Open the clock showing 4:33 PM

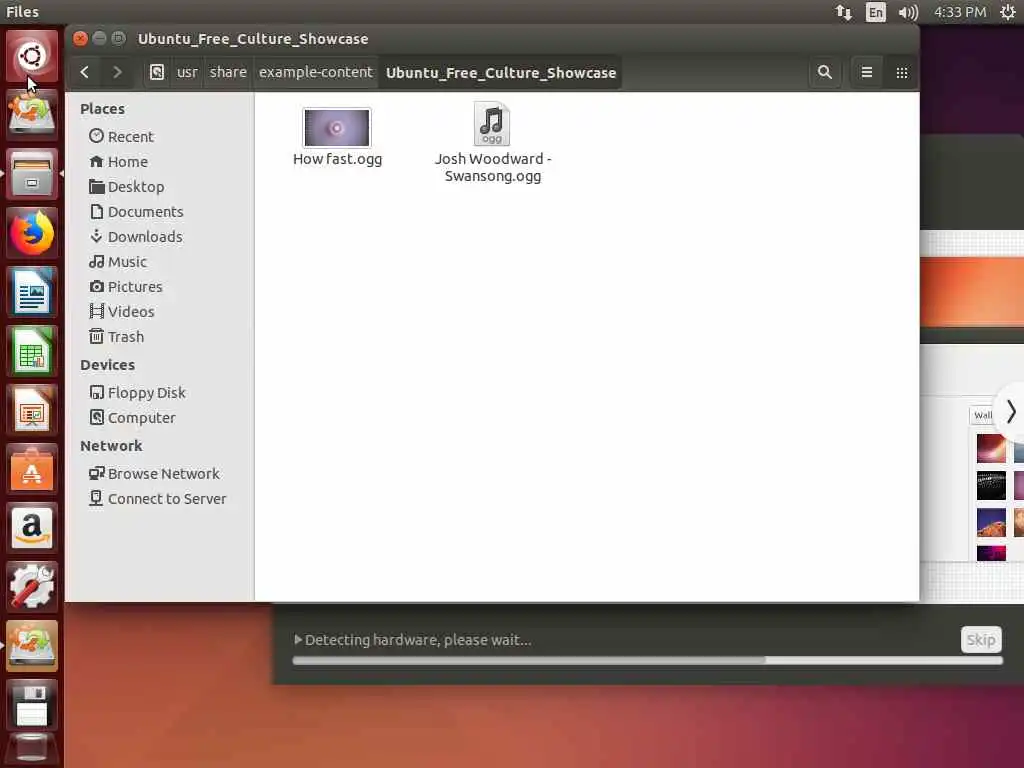(960, 12)
